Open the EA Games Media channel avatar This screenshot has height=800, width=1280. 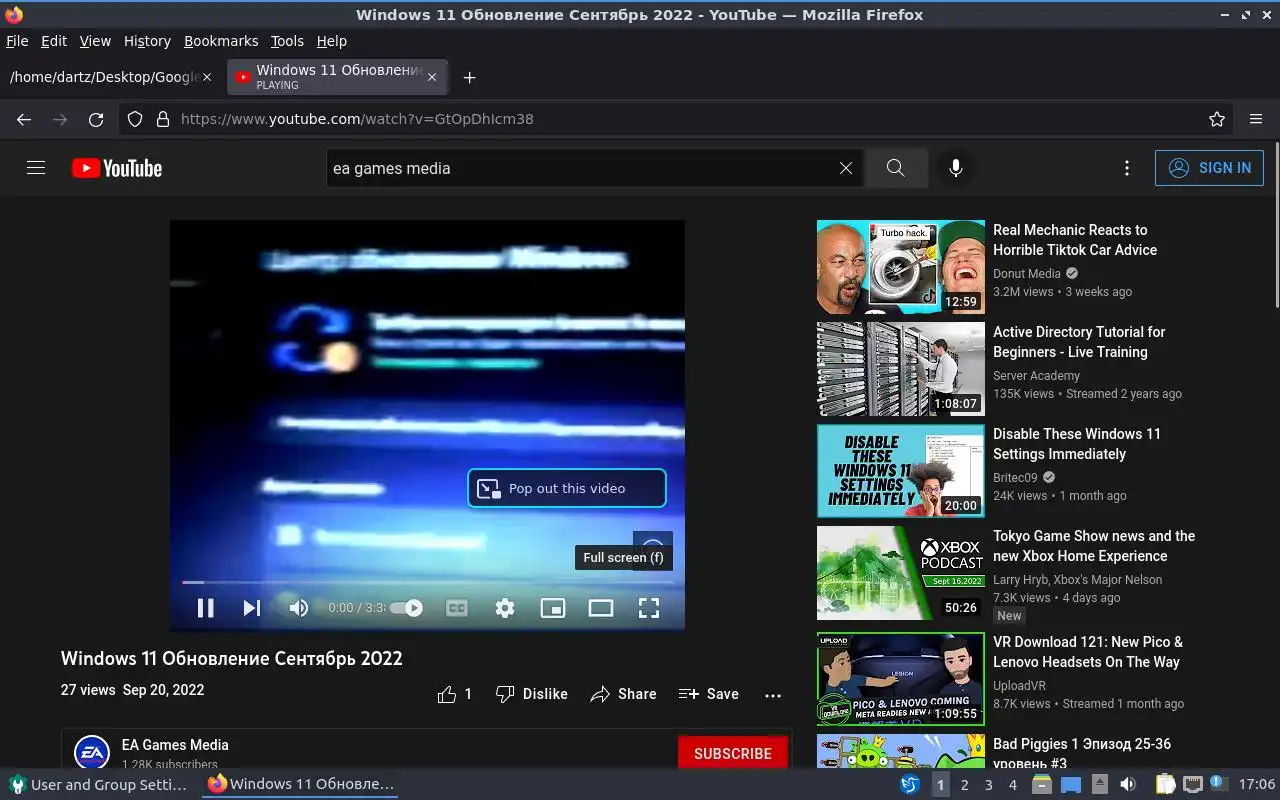[92, 753]
